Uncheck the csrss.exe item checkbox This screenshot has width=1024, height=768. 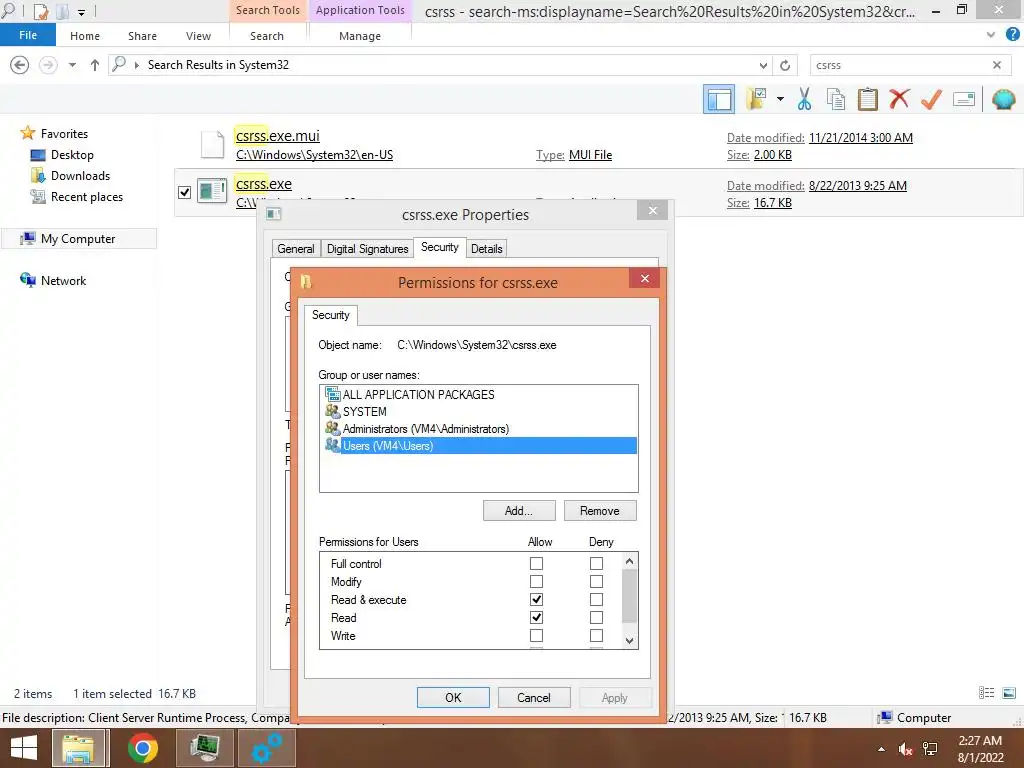184,192
